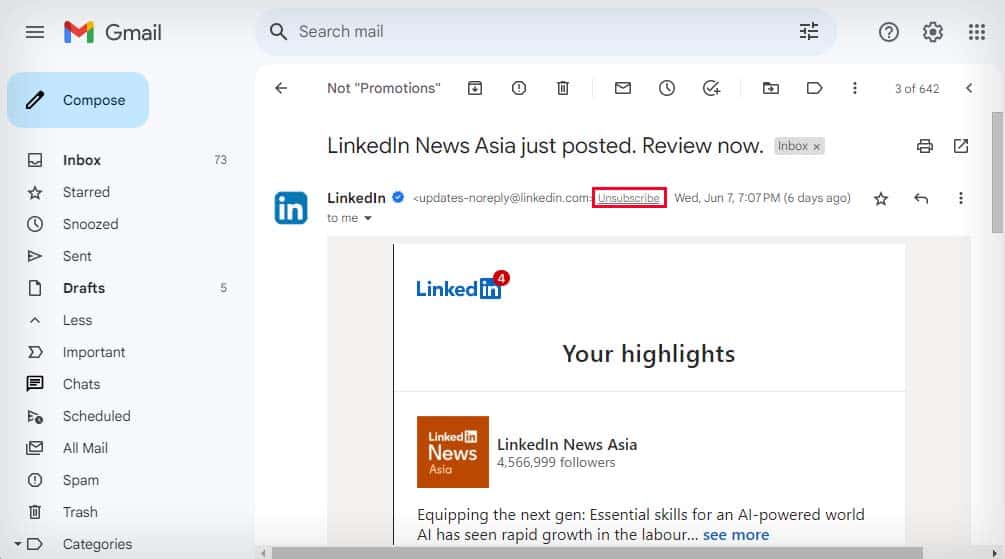Open the main menu hamburger icon

tap(35, 31)
